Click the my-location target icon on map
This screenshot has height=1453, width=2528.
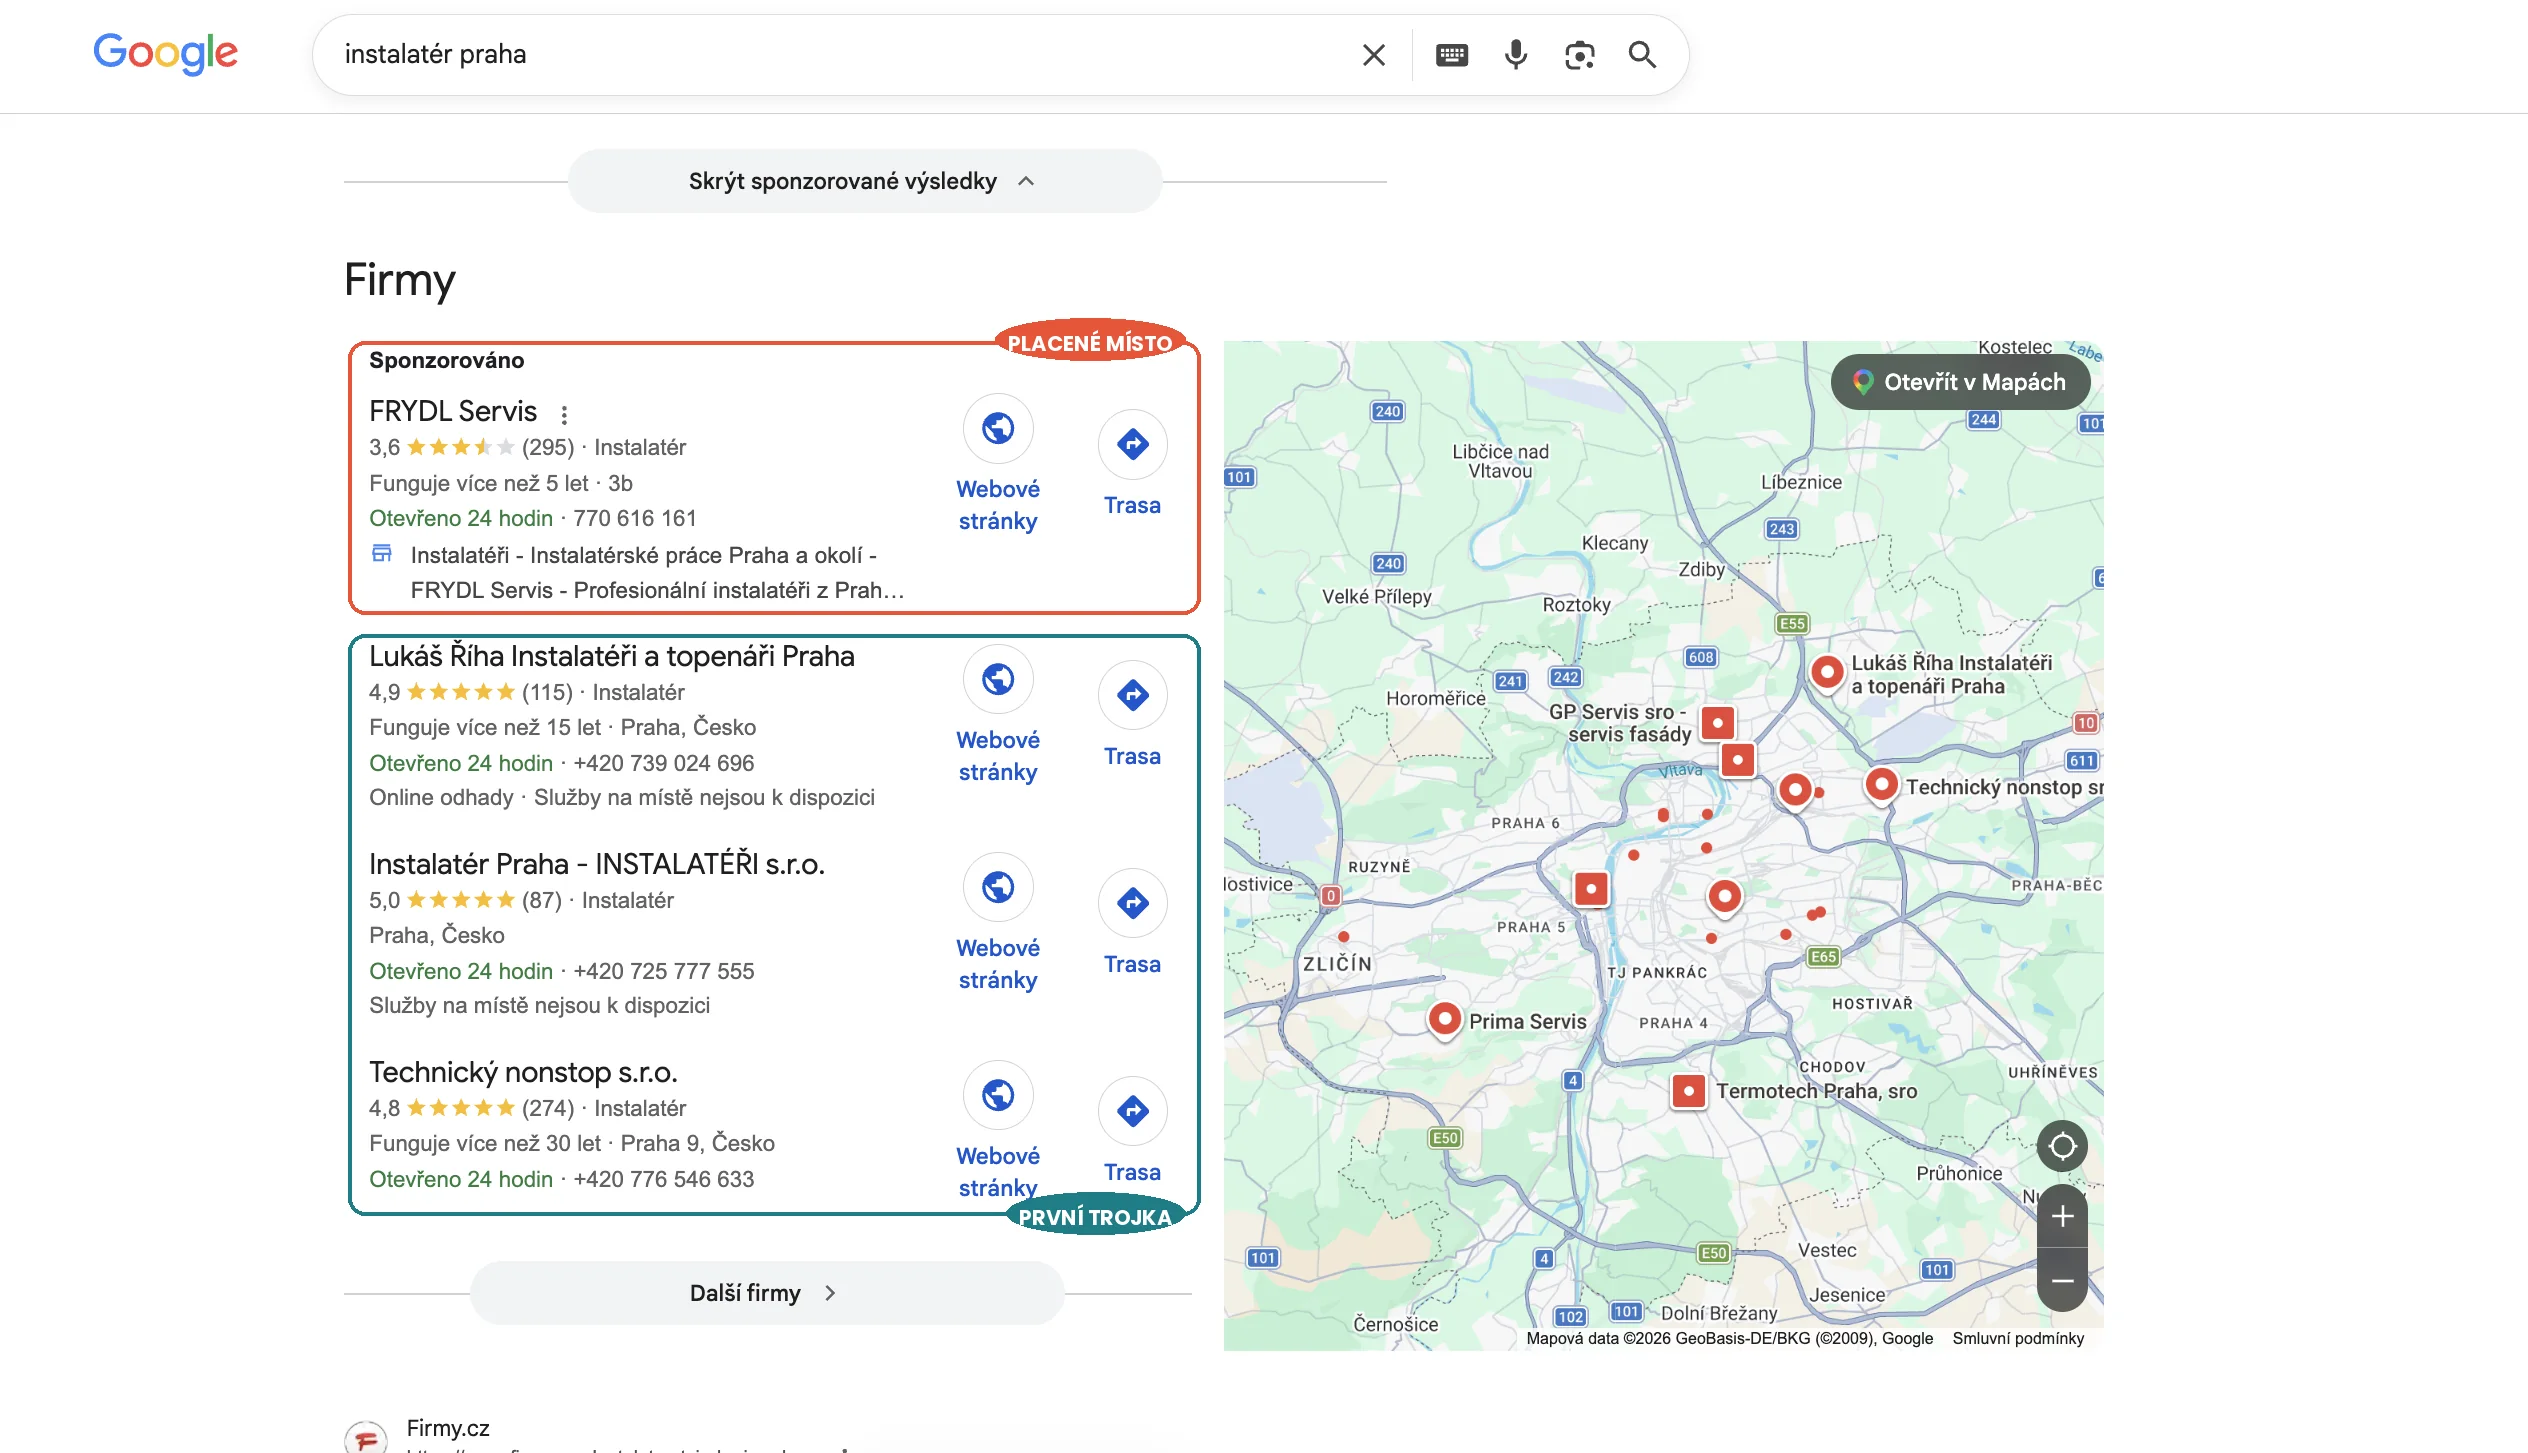[x=2062, y=1146]
